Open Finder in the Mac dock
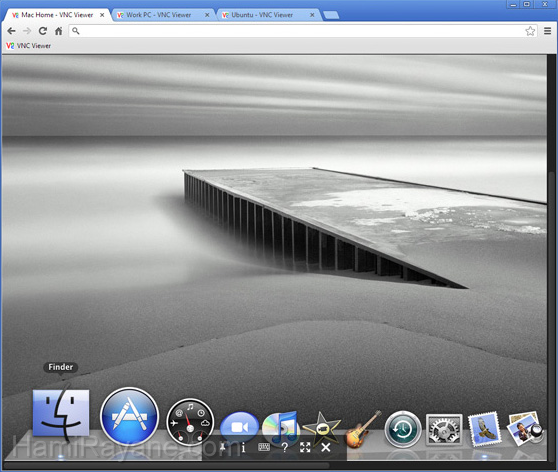The width and height of the screenshot is (558, 472). tap(61, 413)
